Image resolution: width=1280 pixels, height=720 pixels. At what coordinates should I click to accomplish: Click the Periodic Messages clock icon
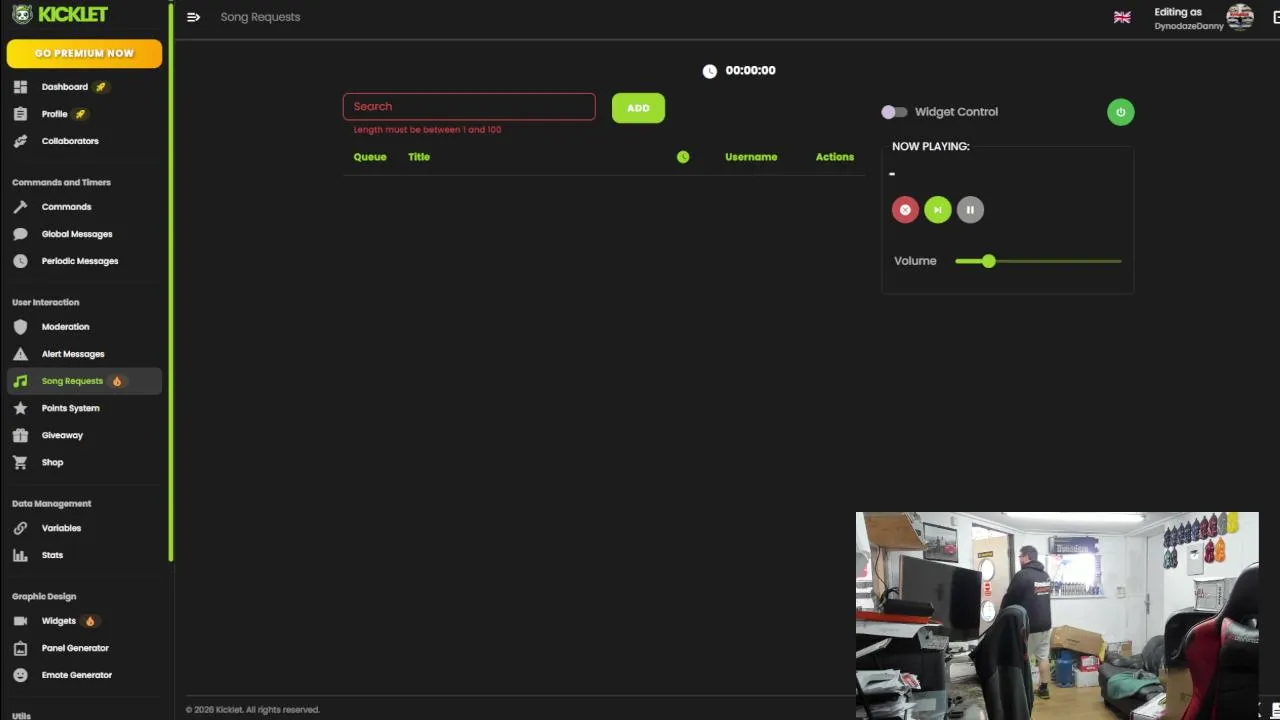(20, 261)
